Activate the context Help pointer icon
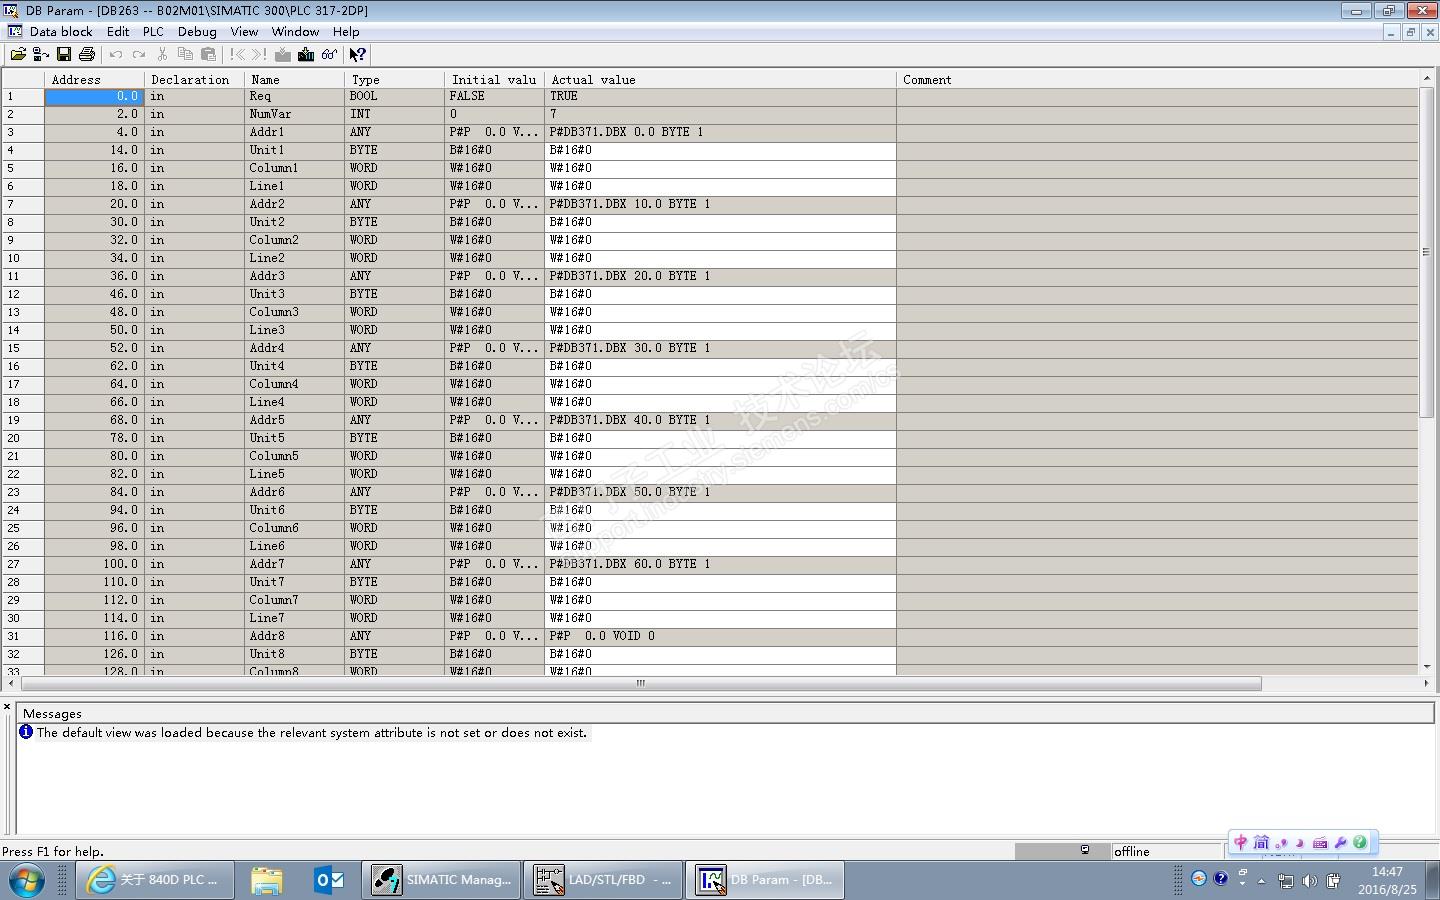This screenshot has height=900, width=1440. pyautogui.click(x=358, y=55)
